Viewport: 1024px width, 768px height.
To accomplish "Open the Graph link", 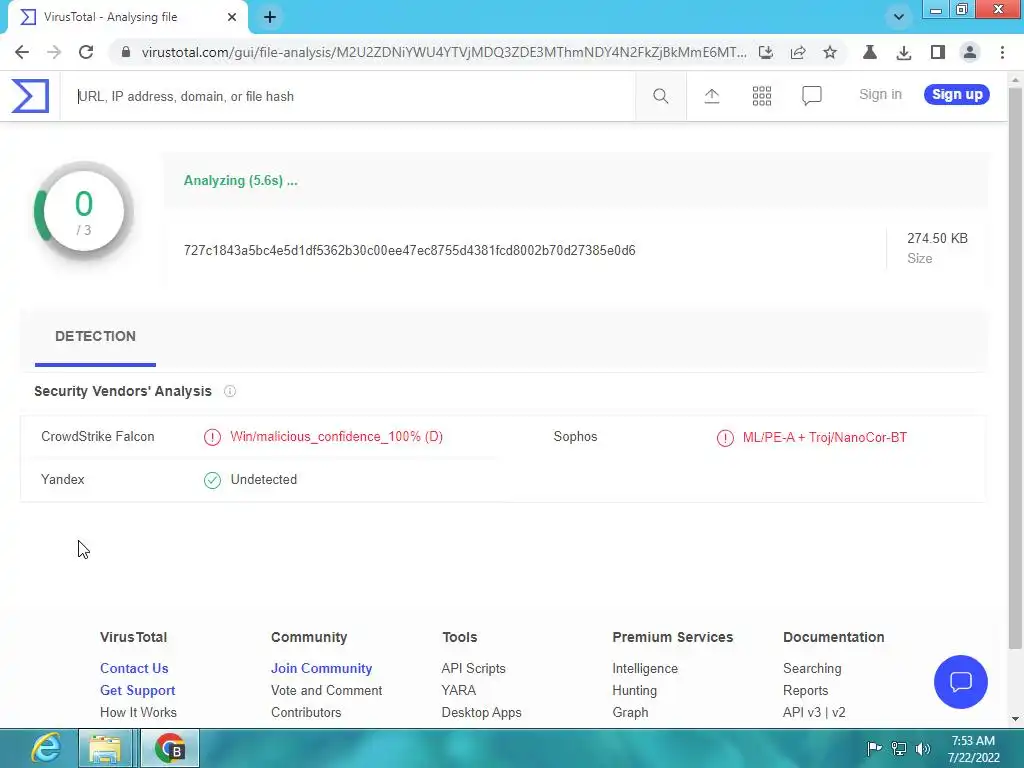I will point(630,712).
